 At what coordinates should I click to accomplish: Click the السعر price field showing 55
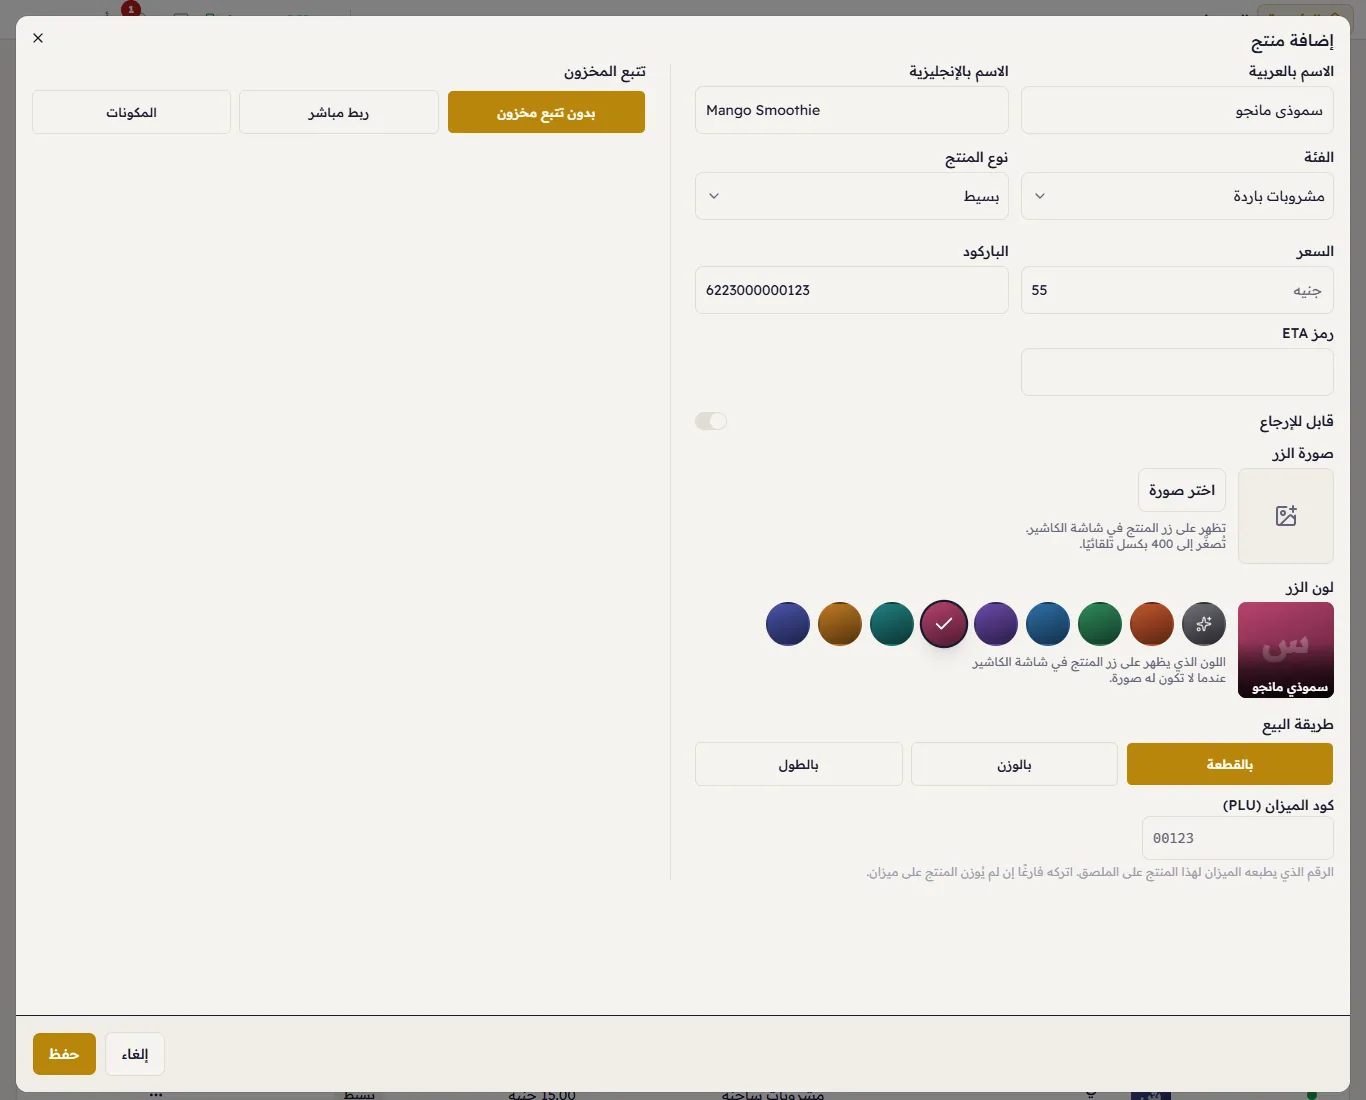1177,290
